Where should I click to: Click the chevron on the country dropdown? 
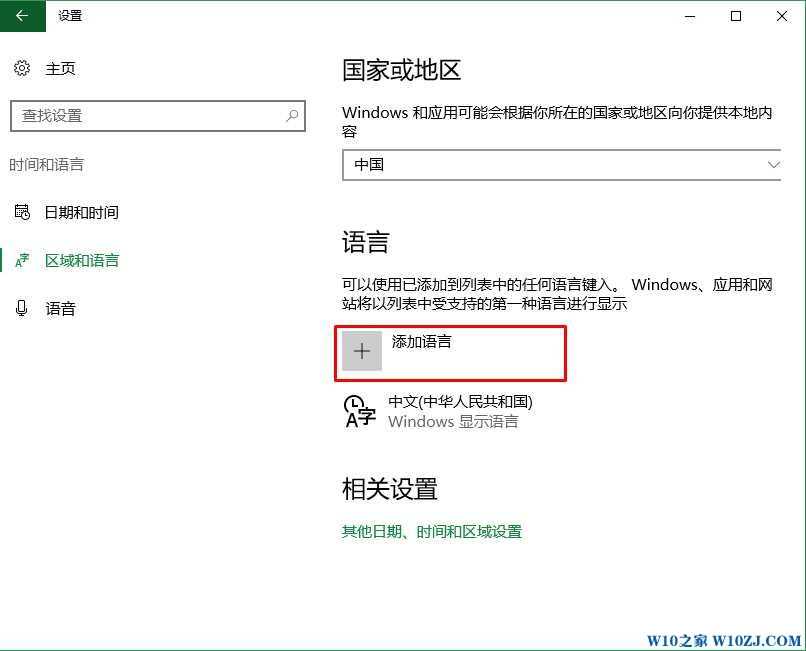point(774,165)
